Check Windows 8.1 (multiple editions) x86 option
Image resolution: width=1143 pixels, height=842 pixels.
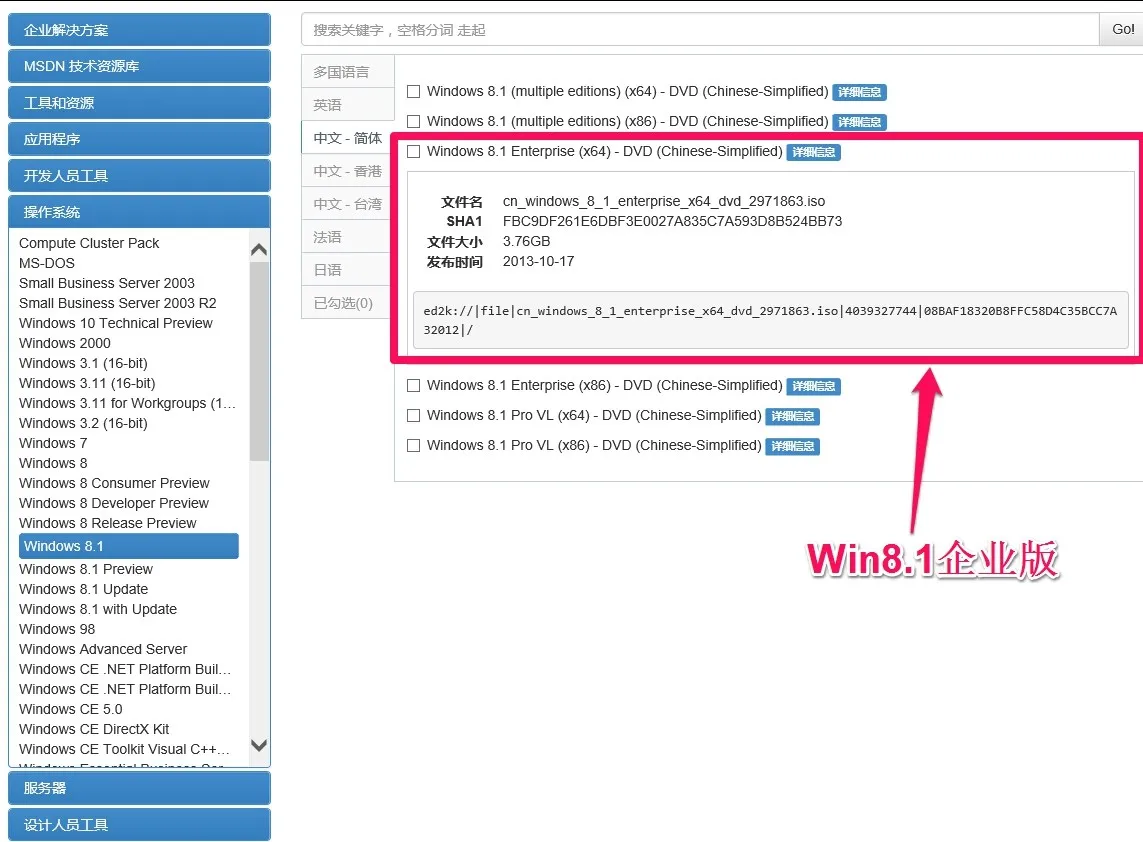pos(413,121)
